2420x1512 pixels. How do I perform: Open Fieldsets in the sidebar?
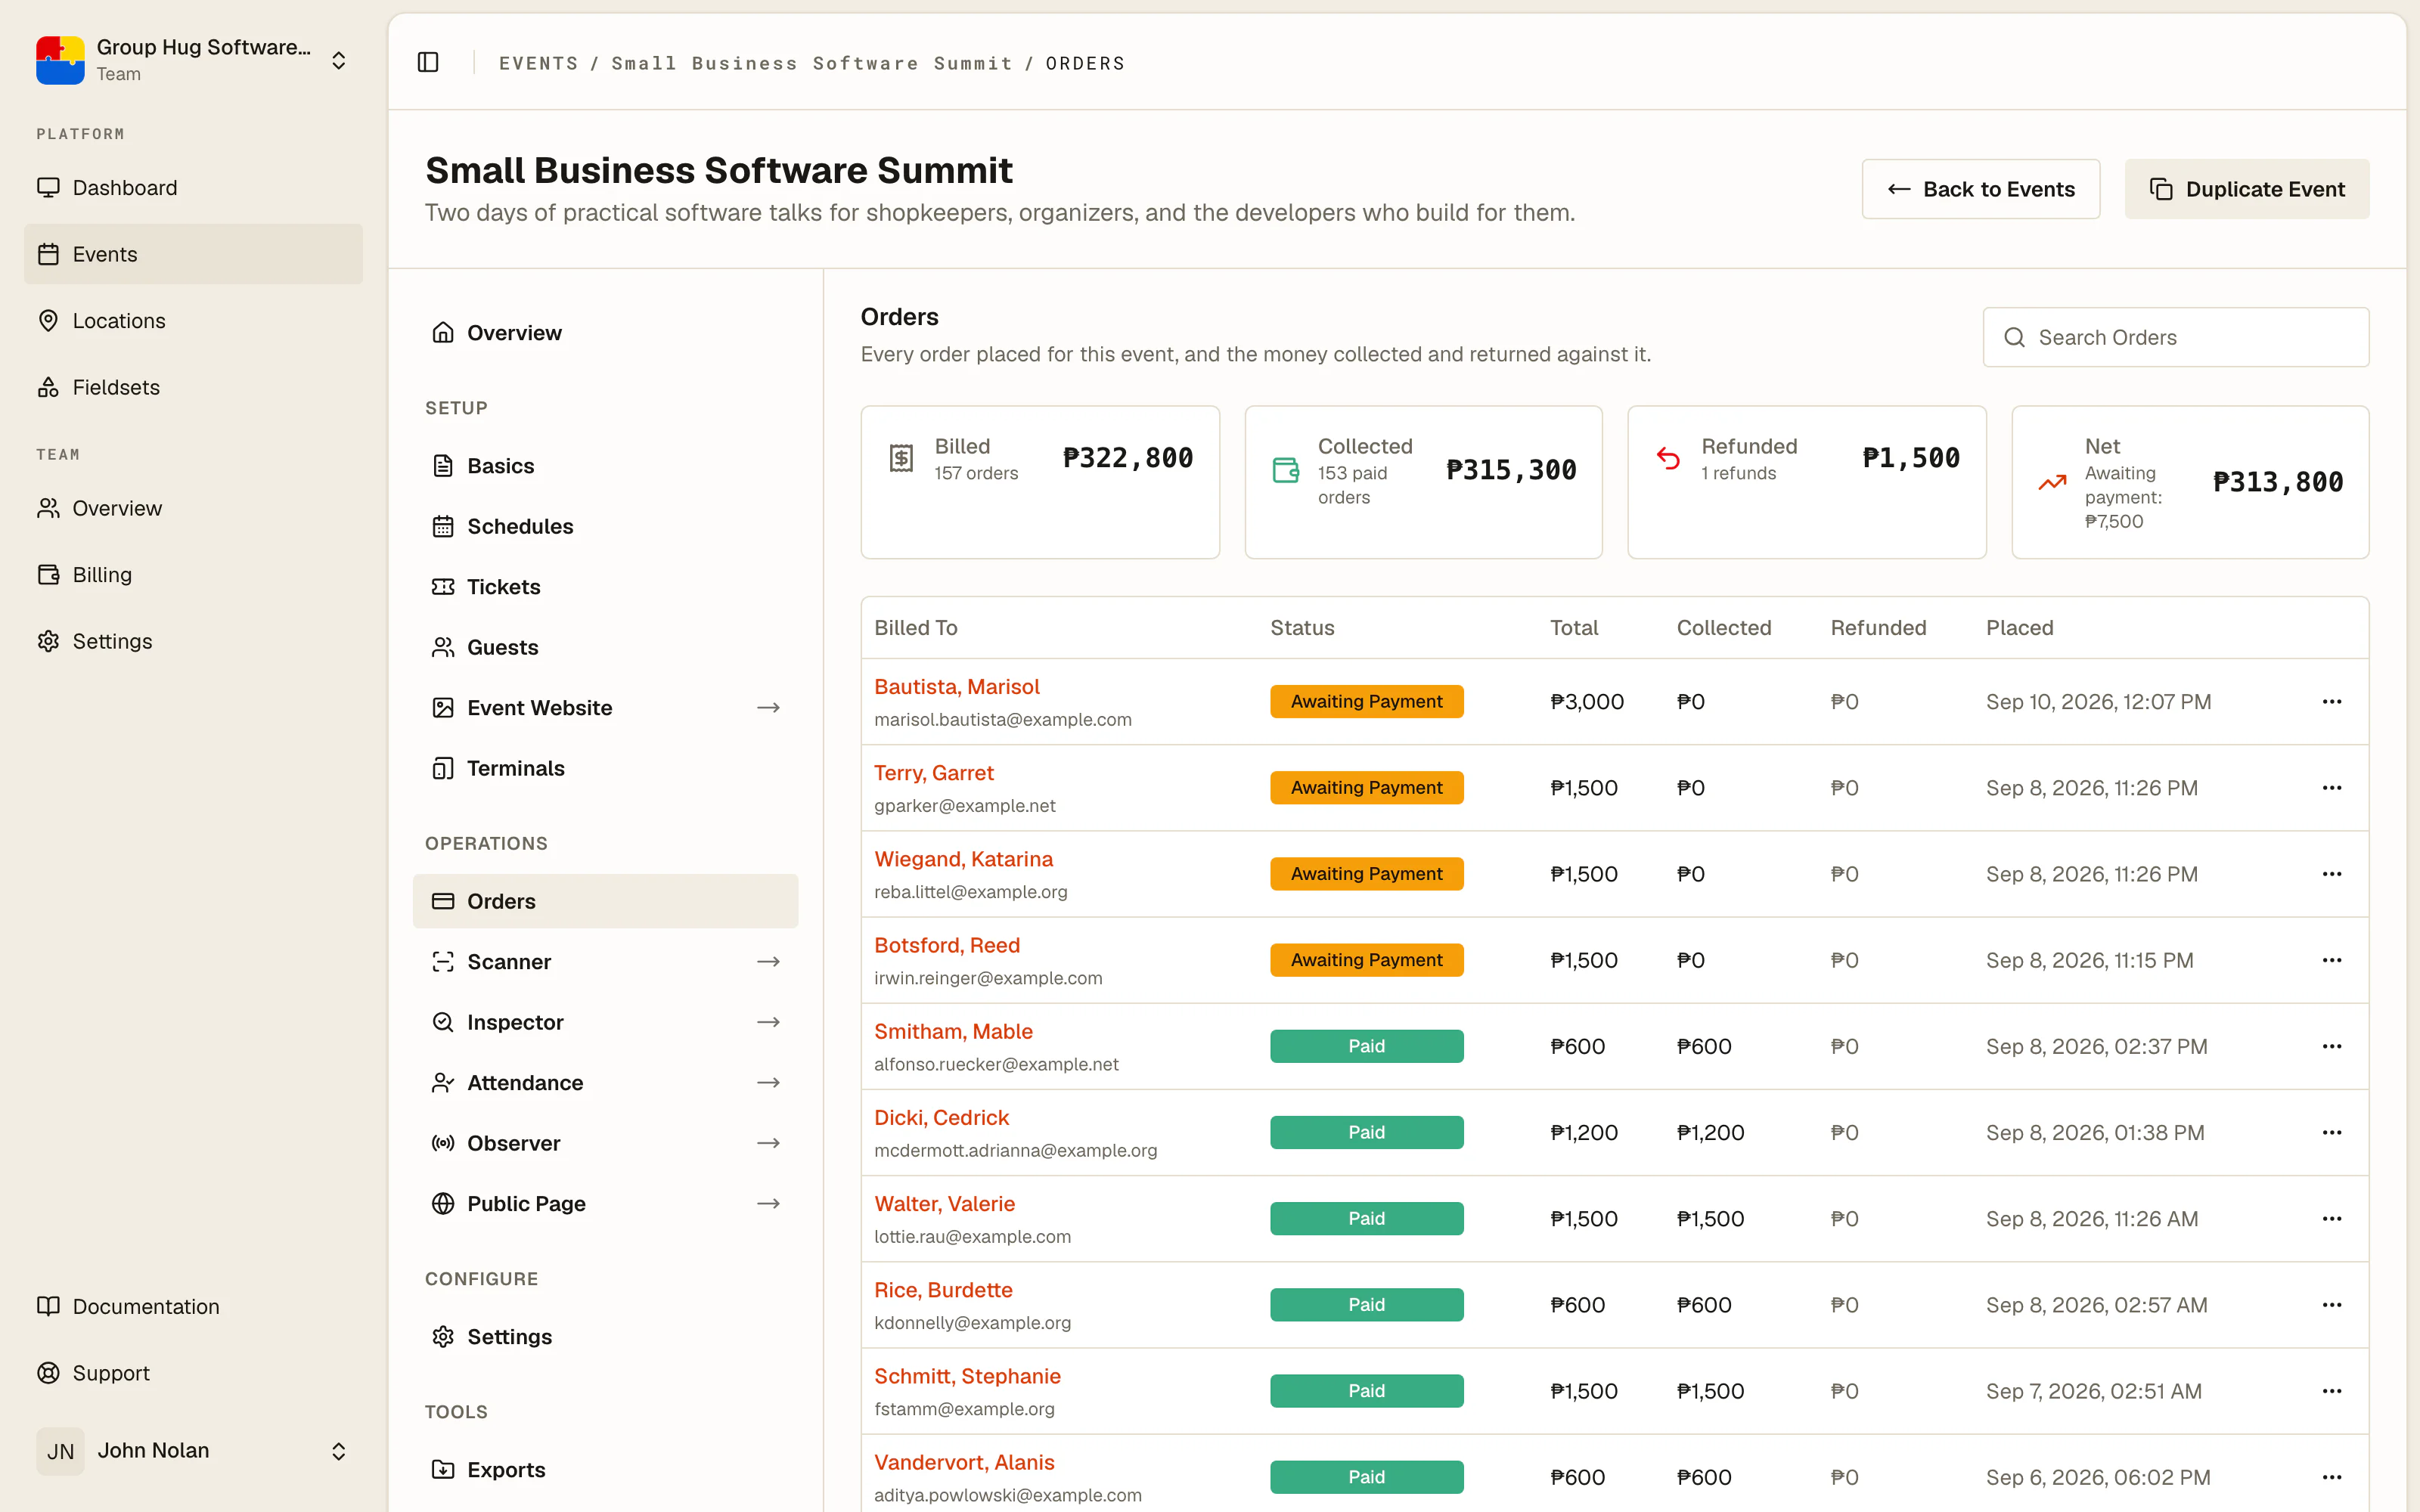coord(193,387)
